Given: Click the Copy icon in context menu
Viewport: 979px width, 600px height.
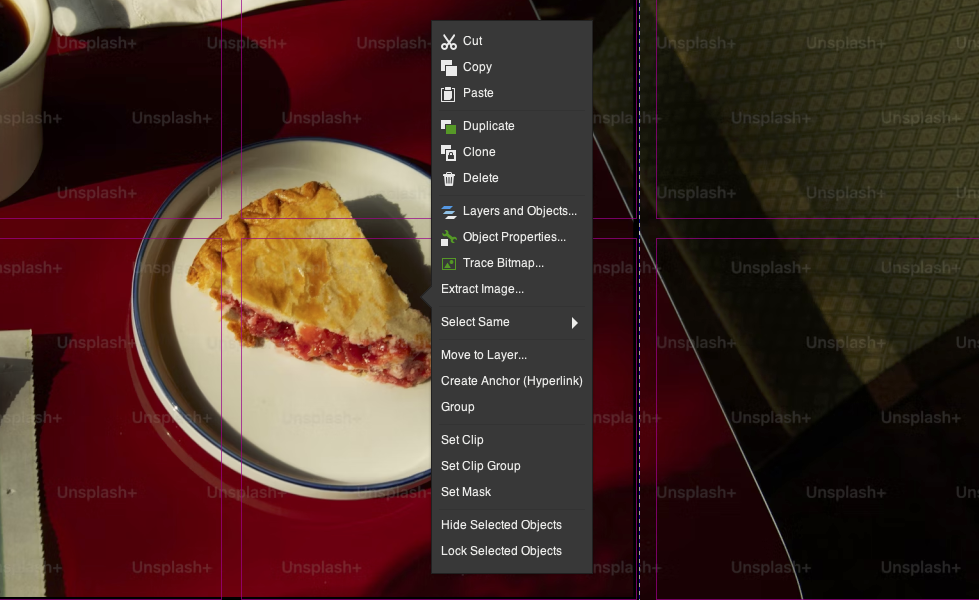Looking at the screenshot, I should point(448,67).
